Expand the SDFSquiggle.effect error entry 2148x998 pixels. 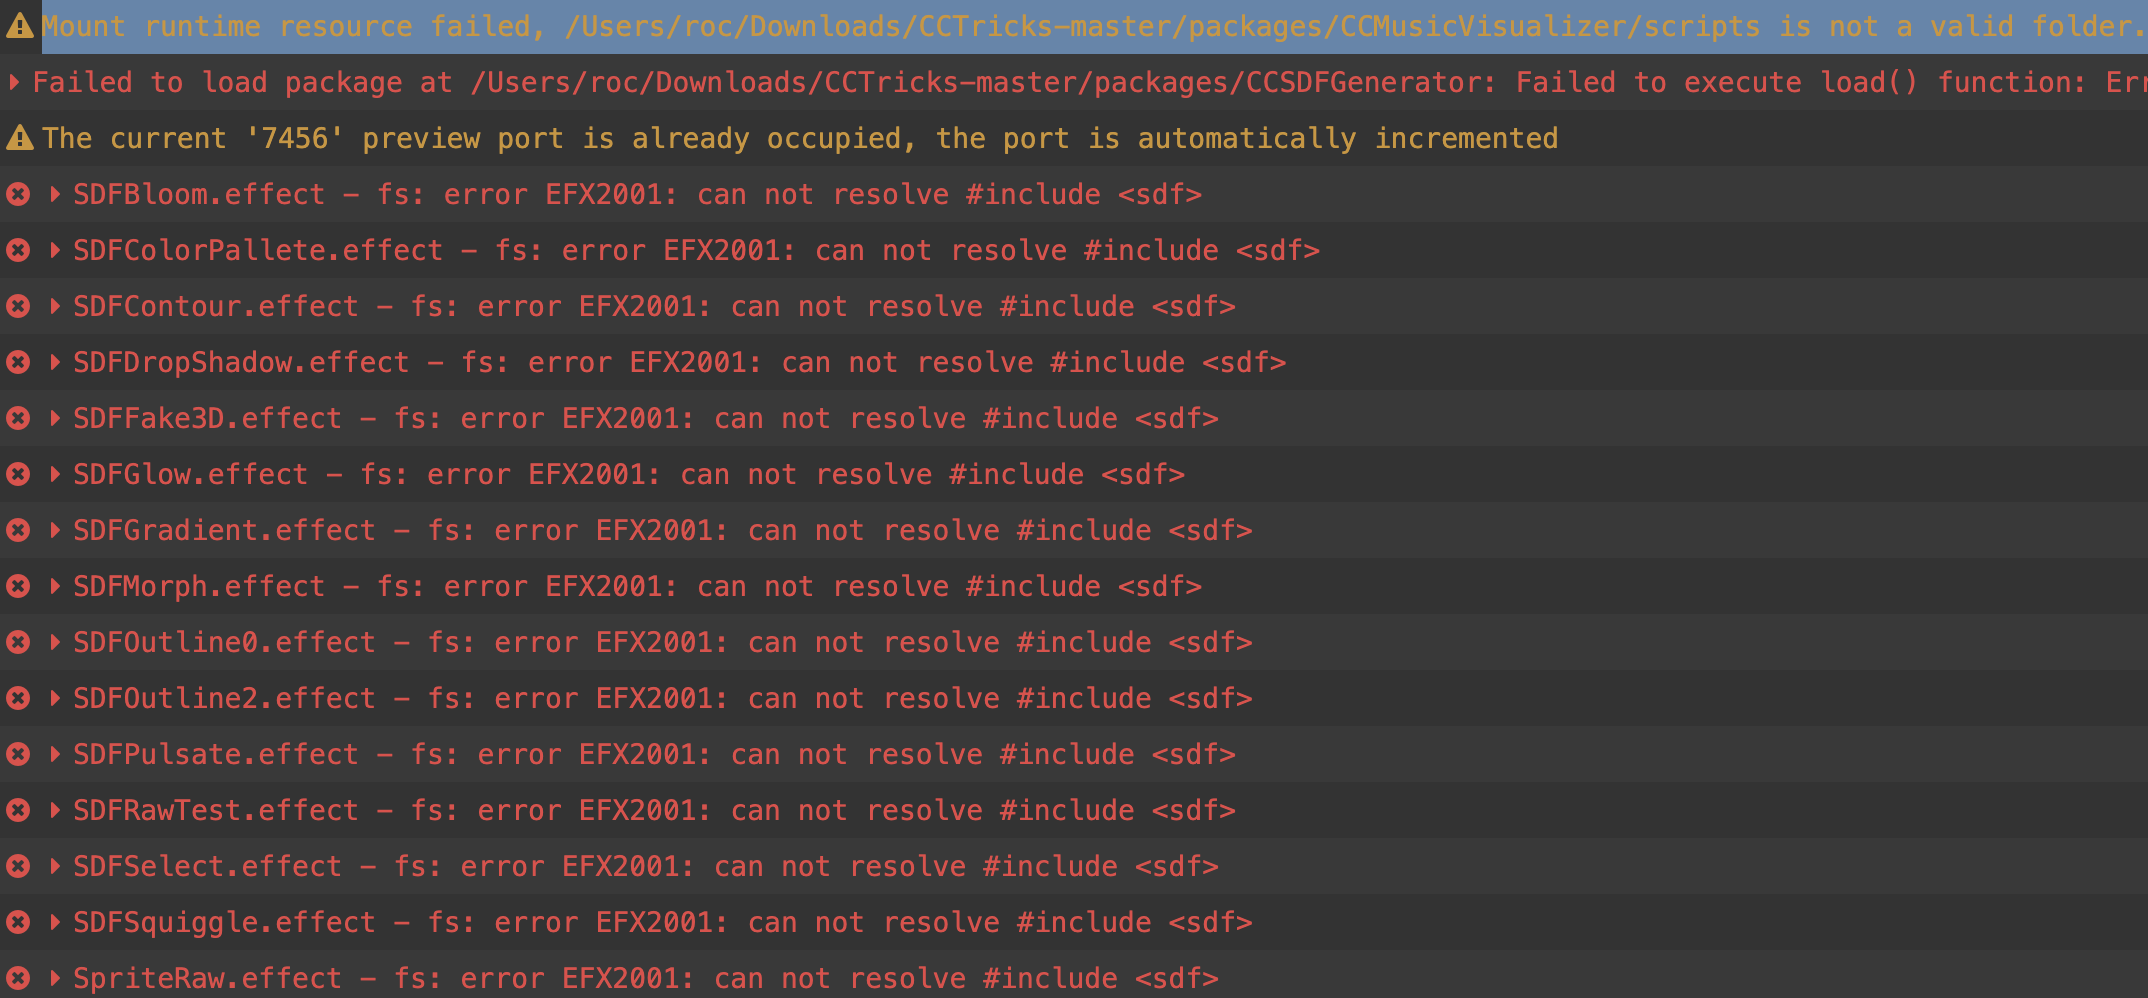[55, 922]
